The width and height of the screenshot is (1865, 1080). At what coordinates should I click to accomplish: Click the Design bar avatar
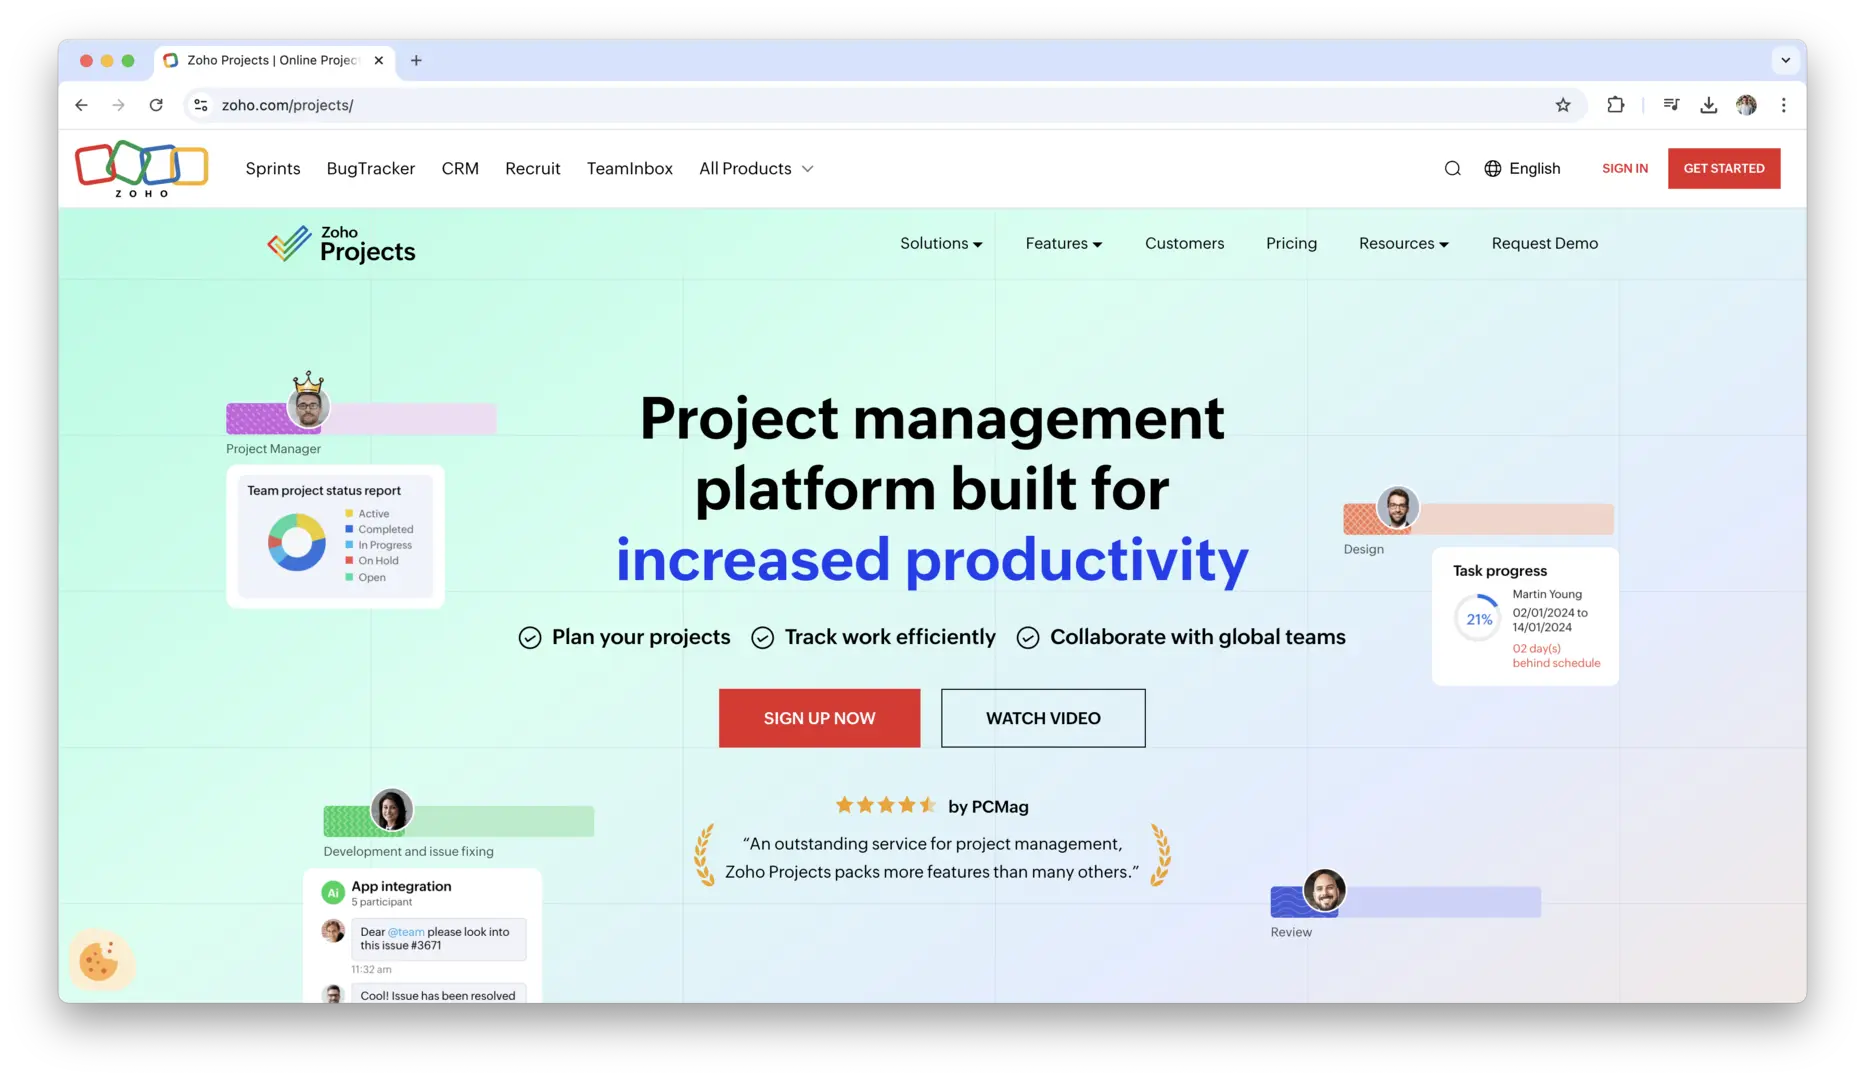click(x=1398, y=507)
